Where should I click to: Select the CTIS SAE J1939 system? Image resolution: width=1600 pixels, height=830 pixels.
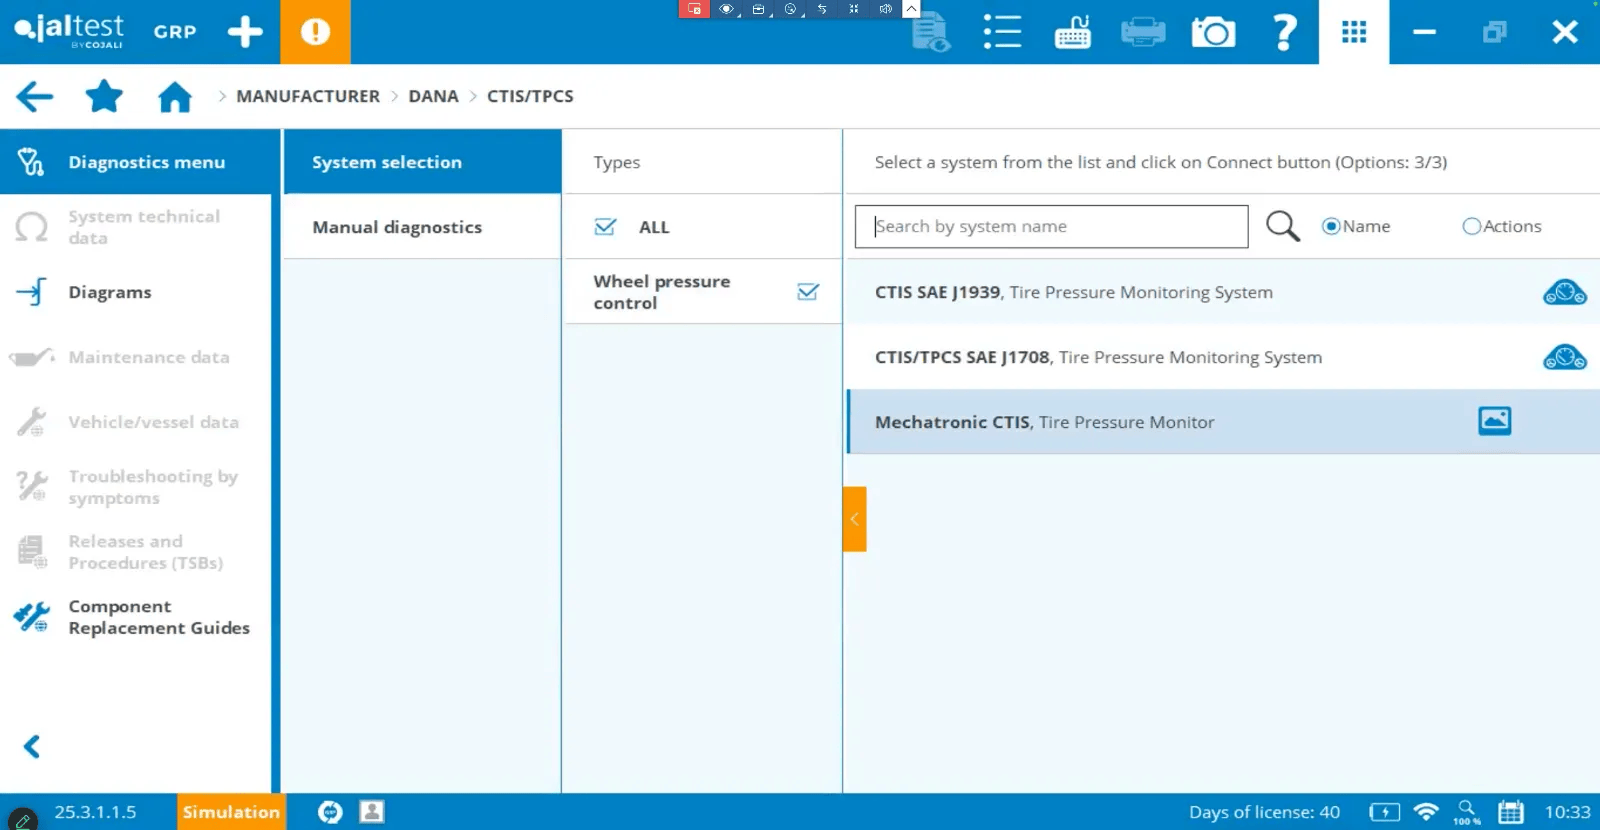tap(1222, 292)
